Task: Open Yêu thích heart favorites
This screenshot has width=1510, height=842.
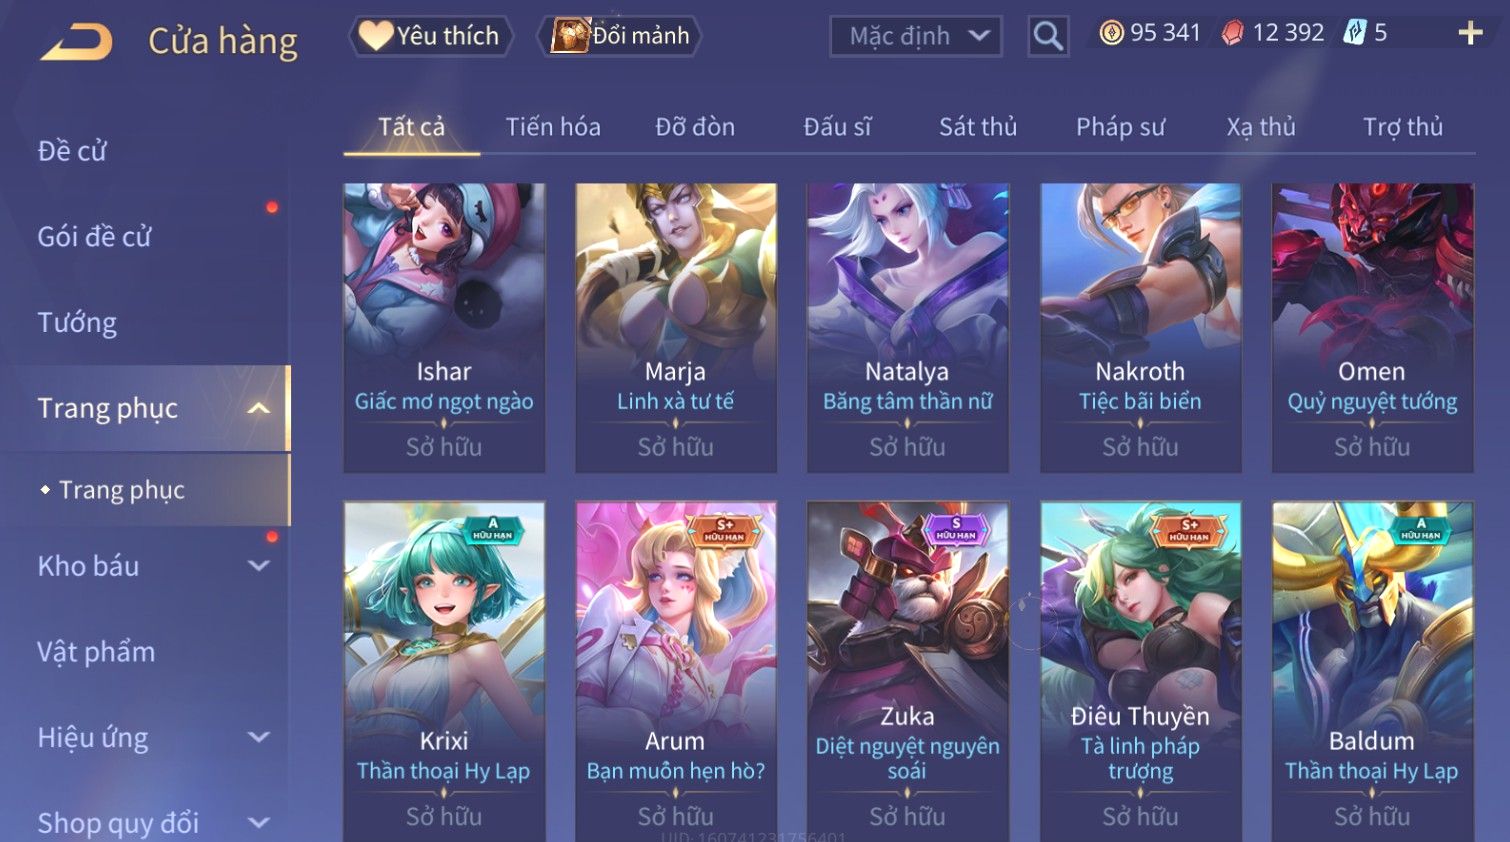Action: click(x=430, y=36)
